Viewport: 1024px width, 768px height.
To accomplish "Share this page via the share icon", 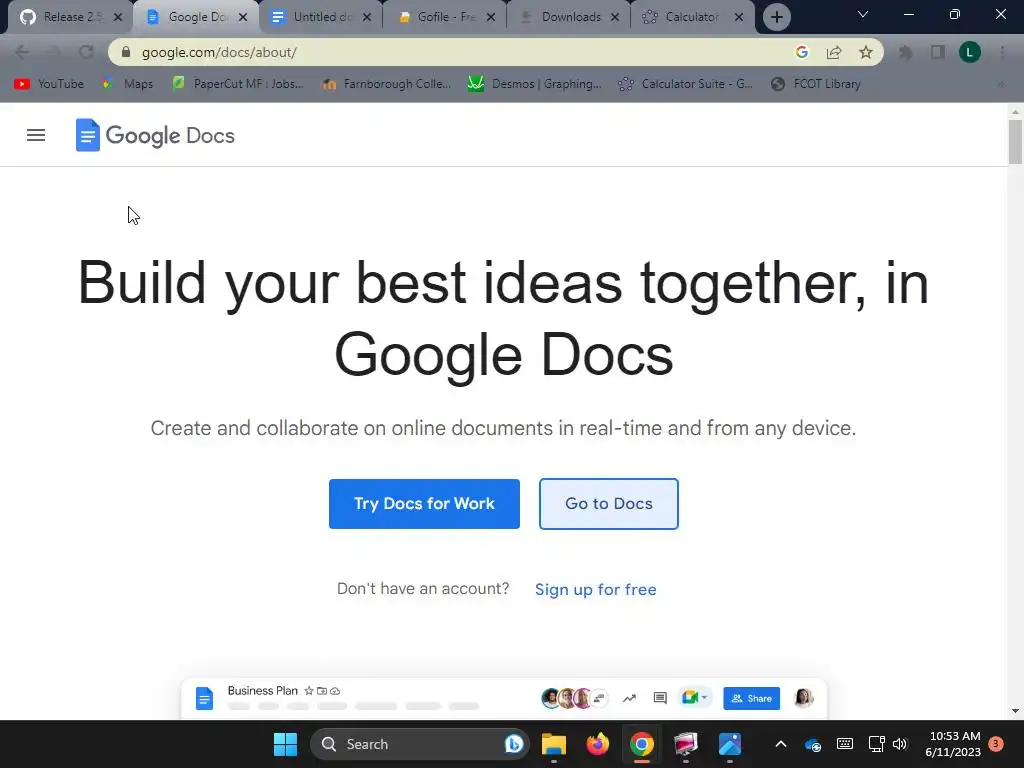I will pos(834,52).
